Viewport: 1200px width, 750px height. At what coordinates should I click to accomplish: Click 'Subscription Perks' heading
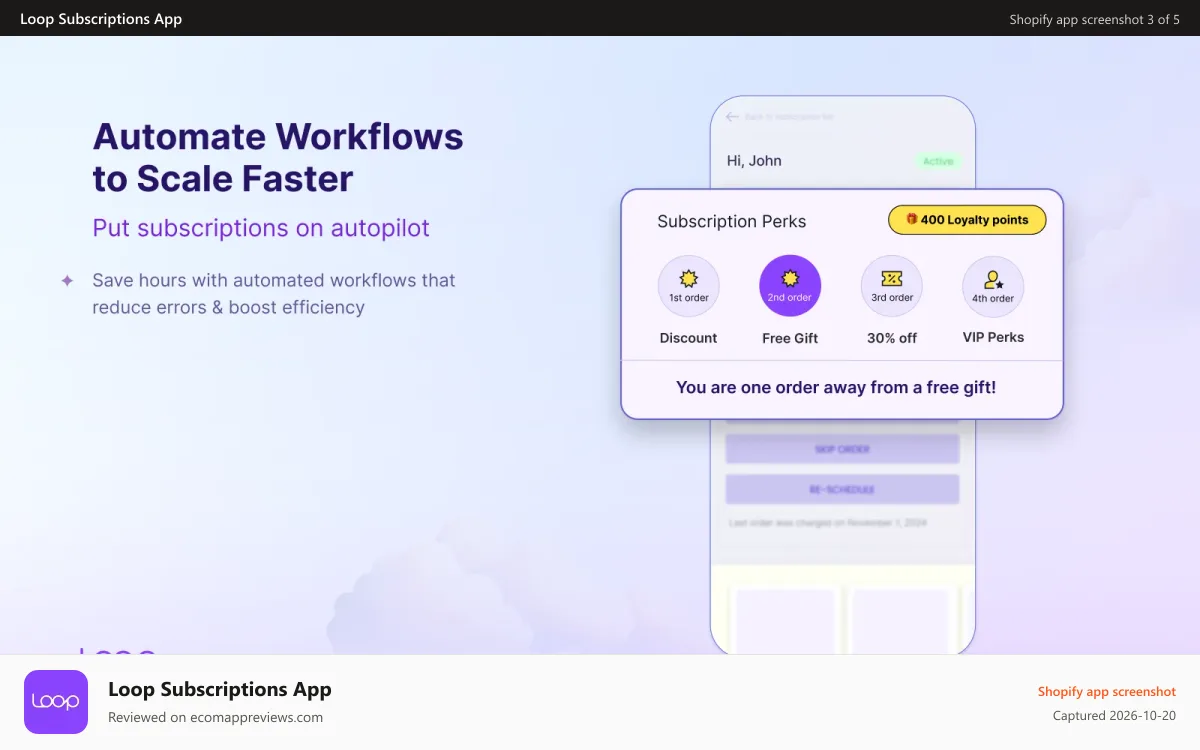(732, 221)
